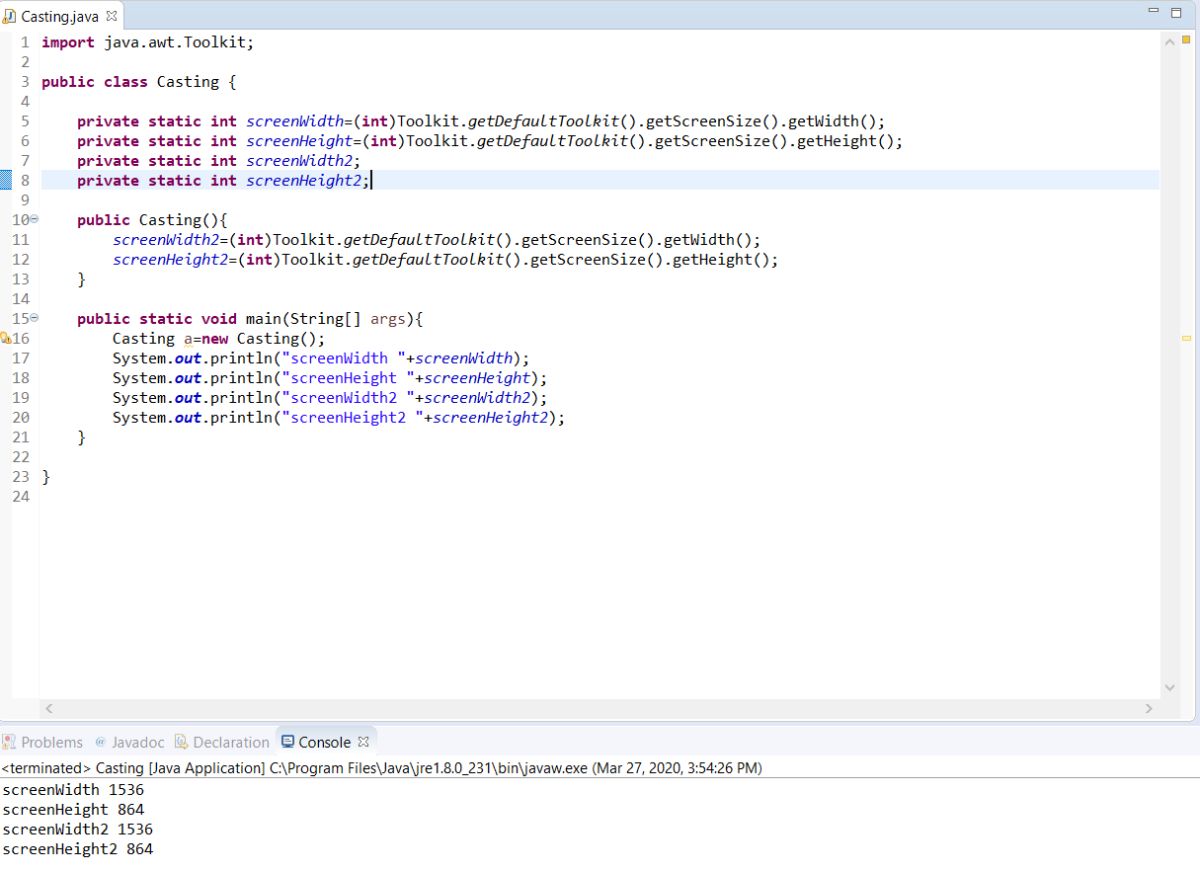Click the warning marker on line 16
This screenshot has width=1200, height=872.
(x=6, y=338)
